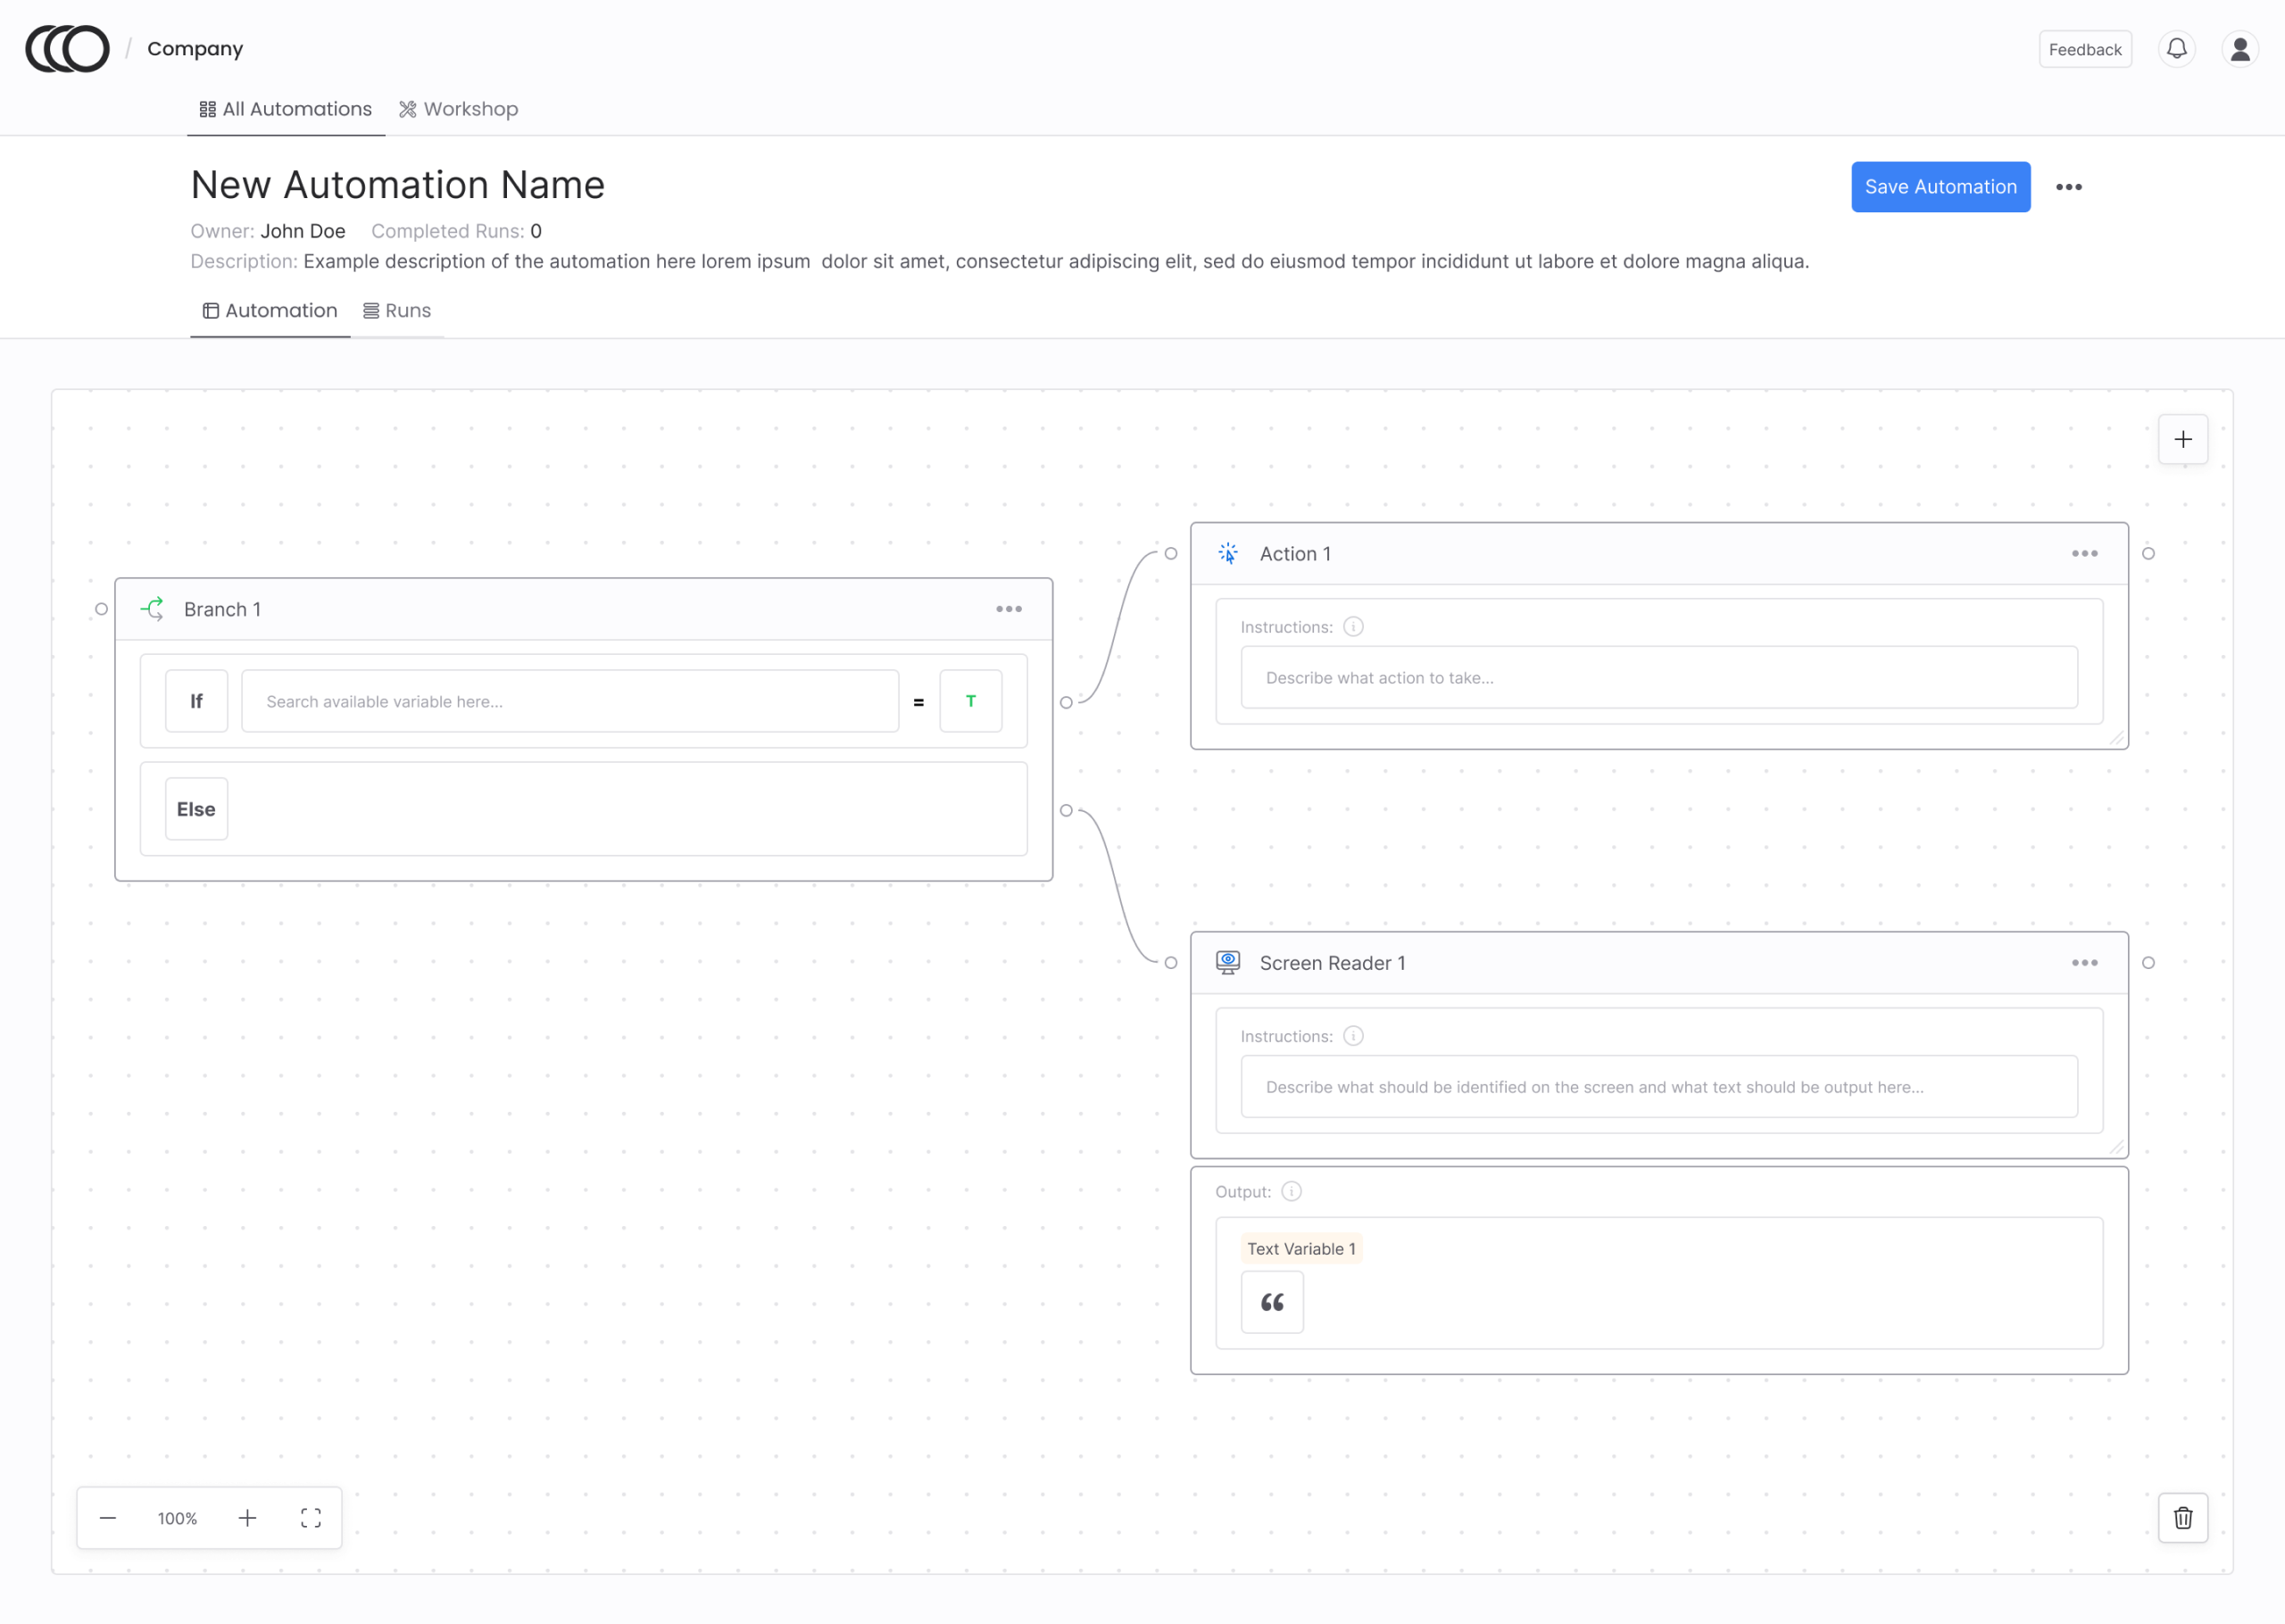Image resolution: width=2285 pixels, height=1624 pixels.
Task: Click Action 1 instructions text field
Action: point(1659,677)
